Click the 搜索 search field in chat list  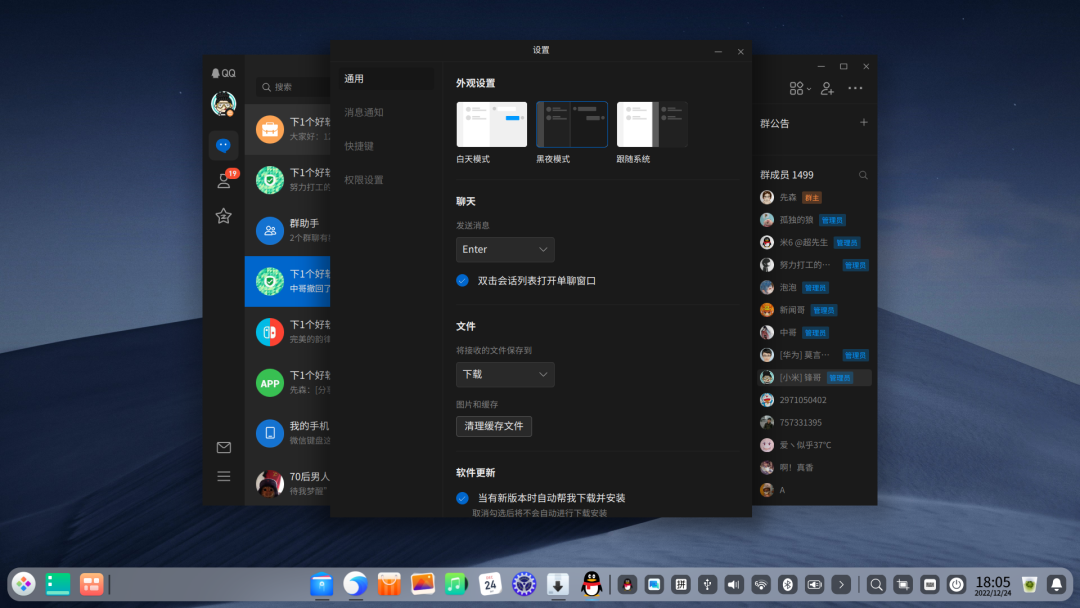295,87
